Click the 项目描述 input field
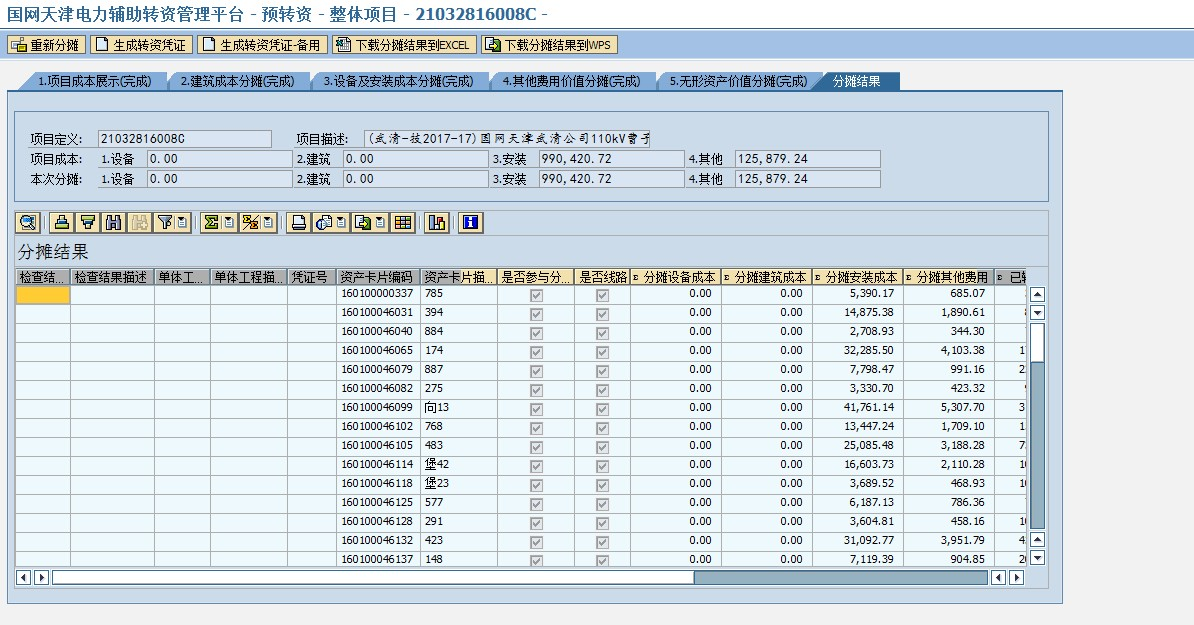This screenshot has height=625, width=1194. click(507, 139)
